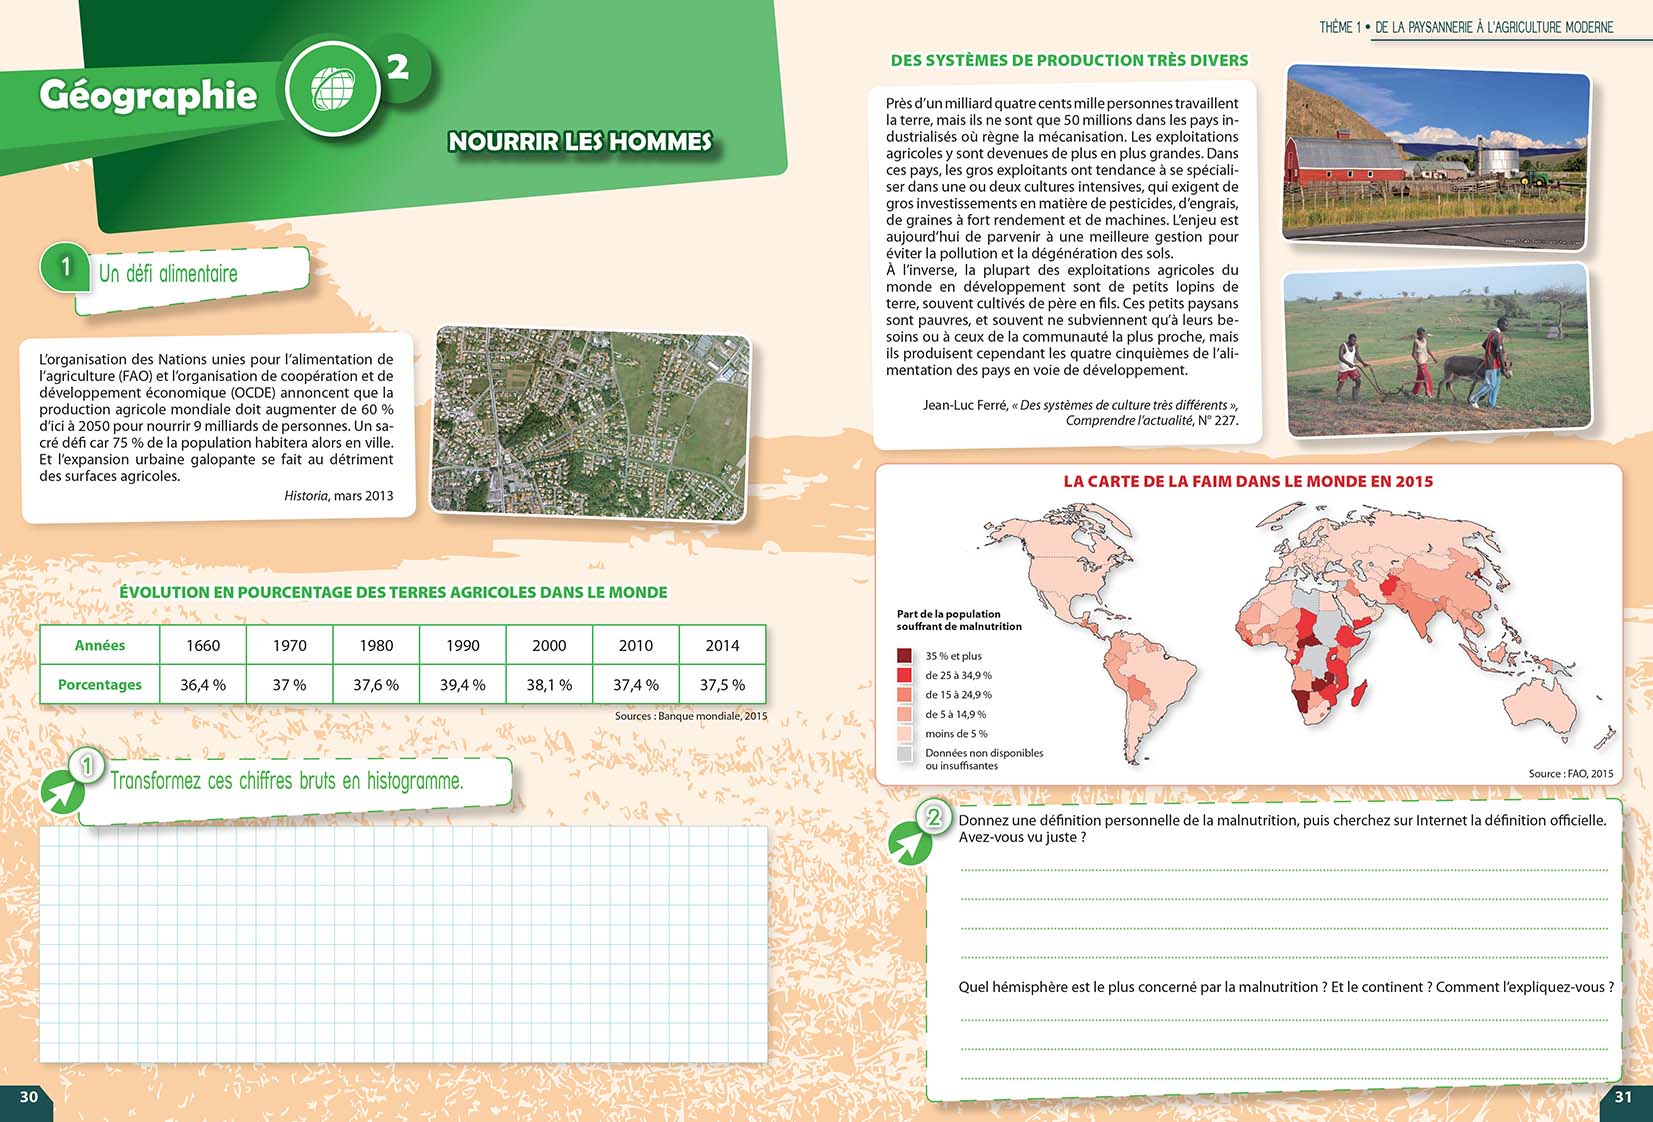The image size is (1653, 1122).
Task: Click the Part de la population souffrant legend title
Action: coord(959,620)
